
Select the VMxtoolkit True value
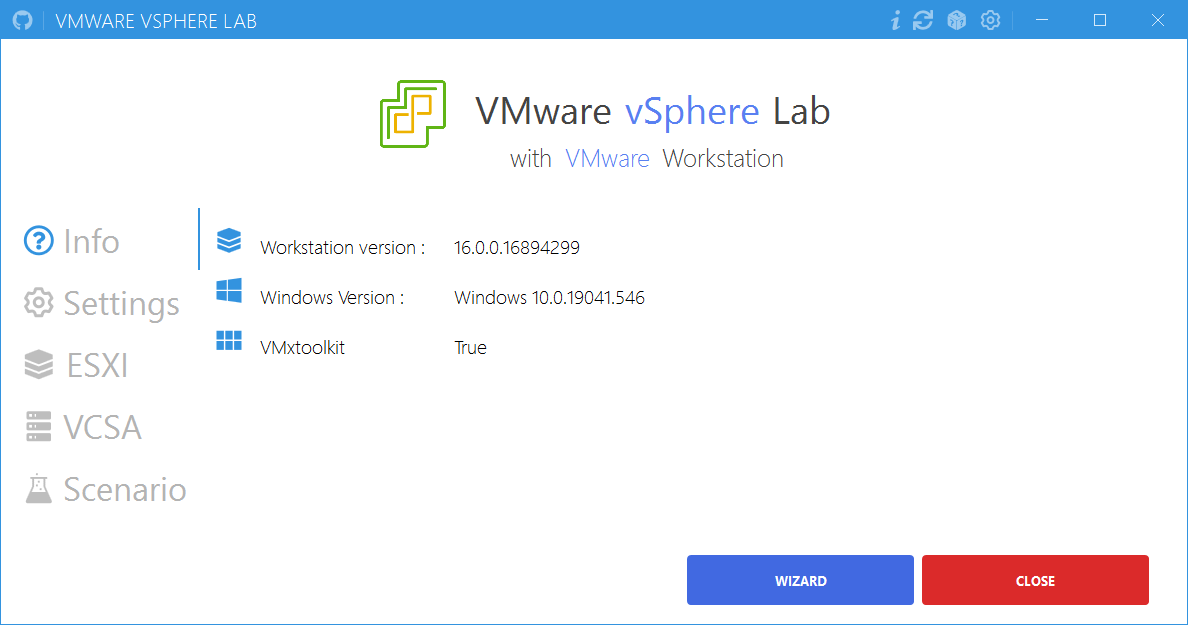(x=471, y=348)
